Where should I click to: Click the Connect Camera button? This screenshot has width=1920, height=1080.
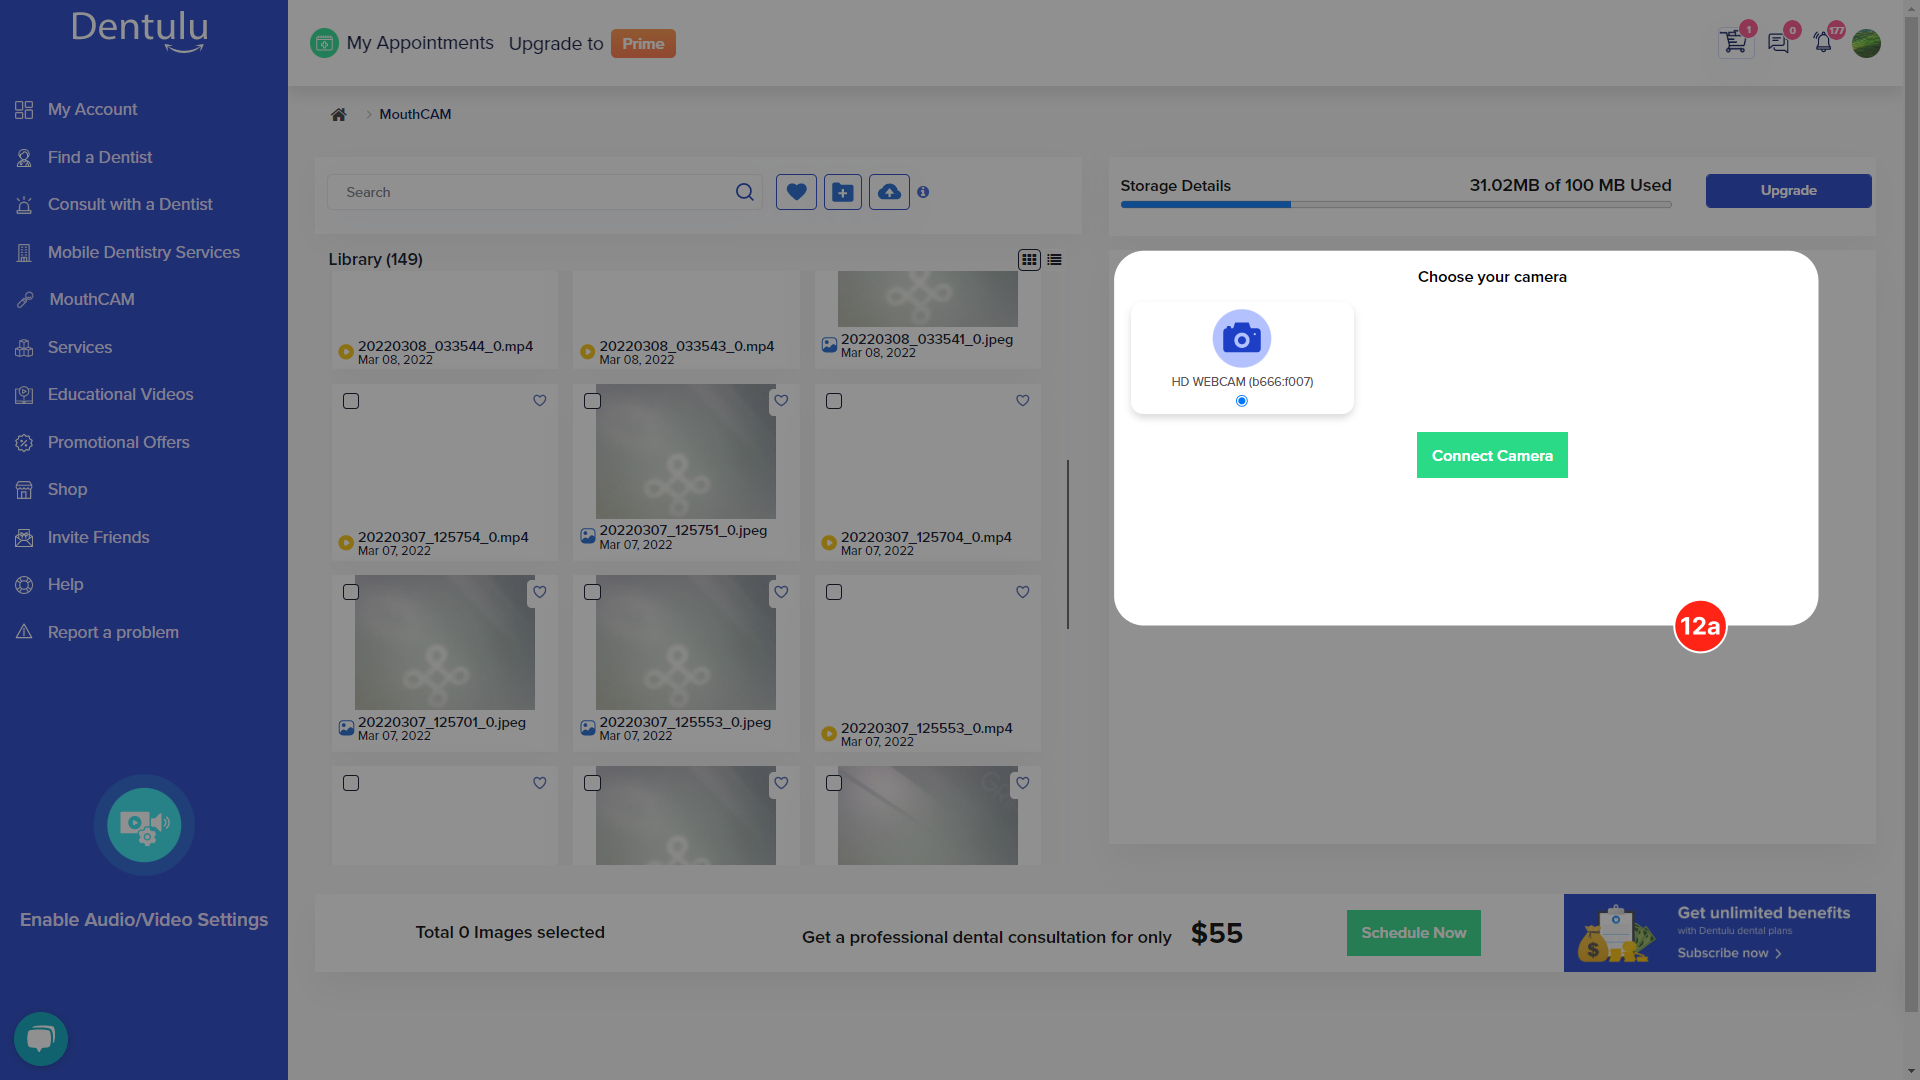(x=1491, y=454)
